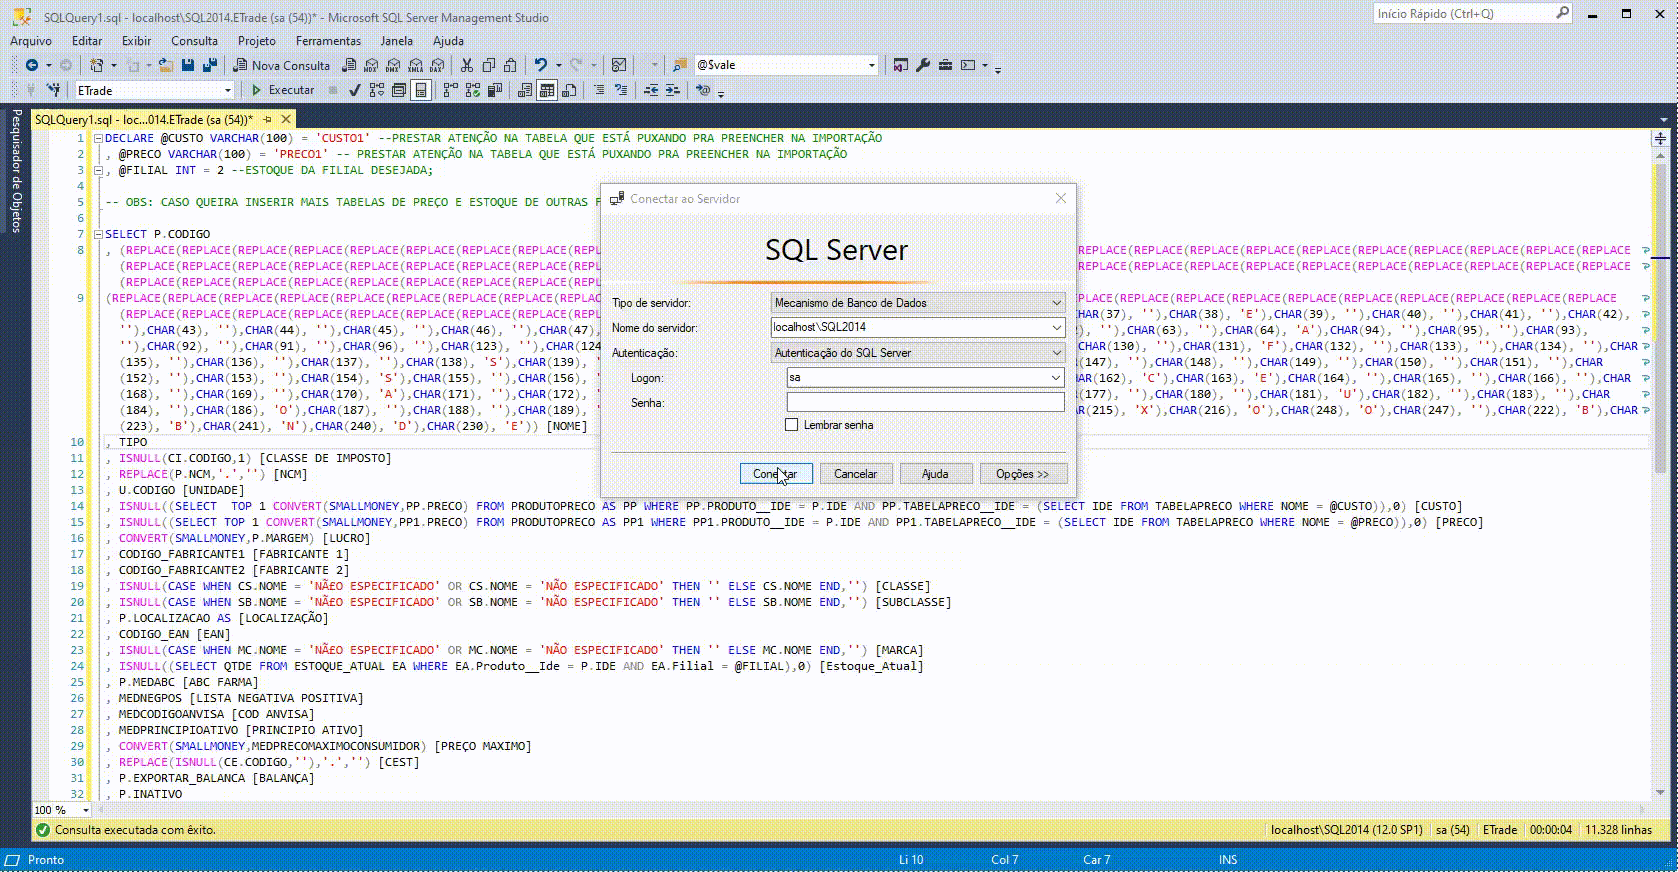
Task: Open the Ferramentas menu
Action: click(x=328, y=41)
